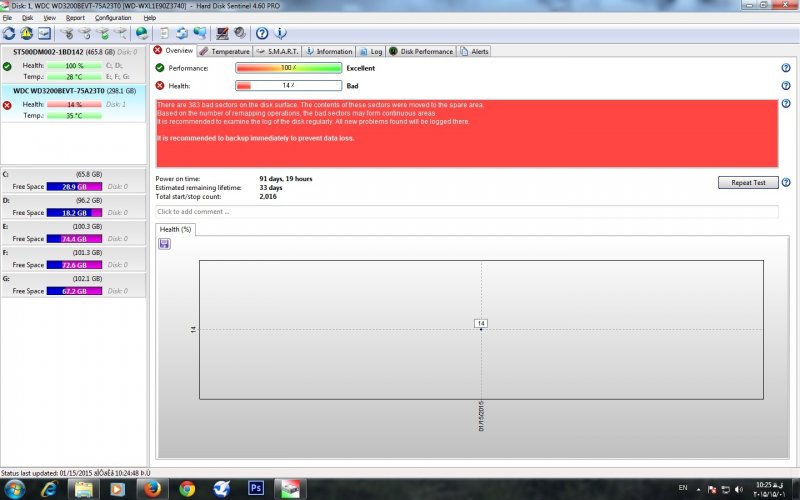Switch to the Temperature tab
Screen dimensions: 800x500
224,52
